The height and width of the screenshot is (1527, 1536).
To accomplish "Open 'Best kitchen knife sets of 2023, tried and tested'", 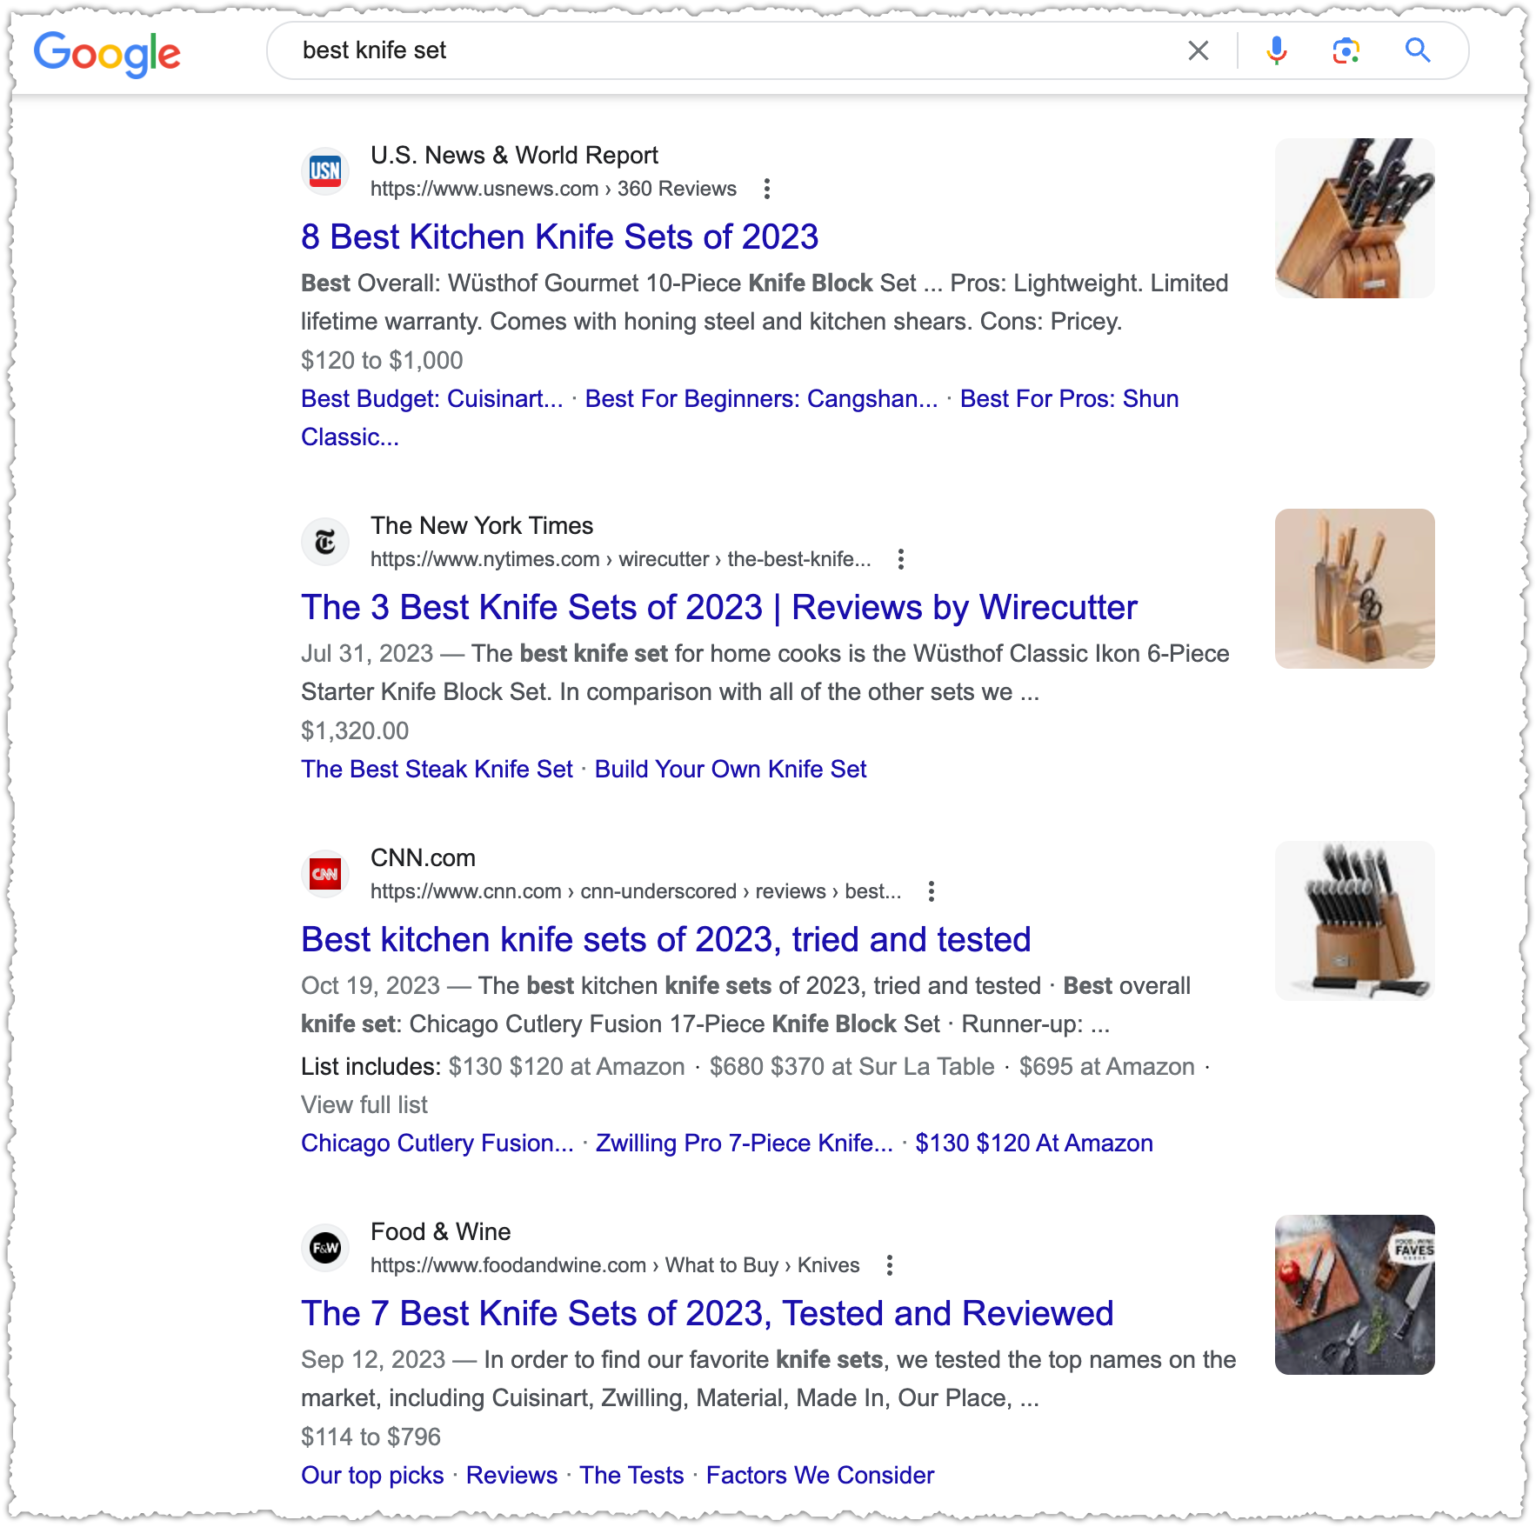I will point(666,940).
